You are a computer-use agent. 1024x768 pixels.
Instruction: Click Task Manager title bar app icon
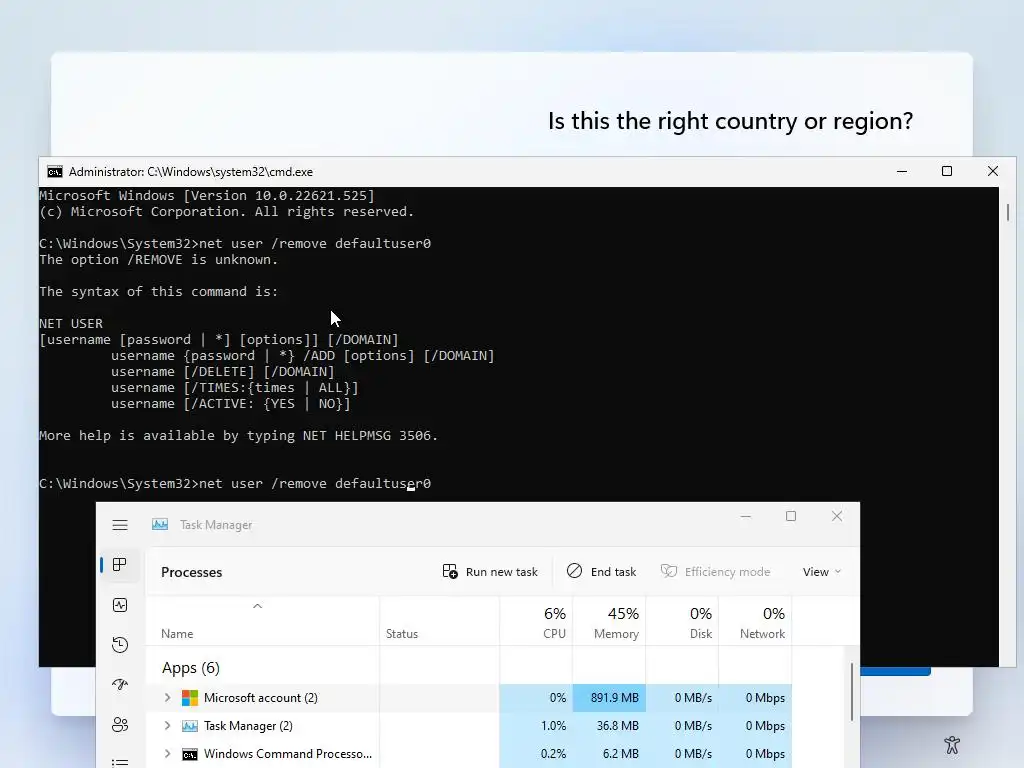(x=160, y=524)
